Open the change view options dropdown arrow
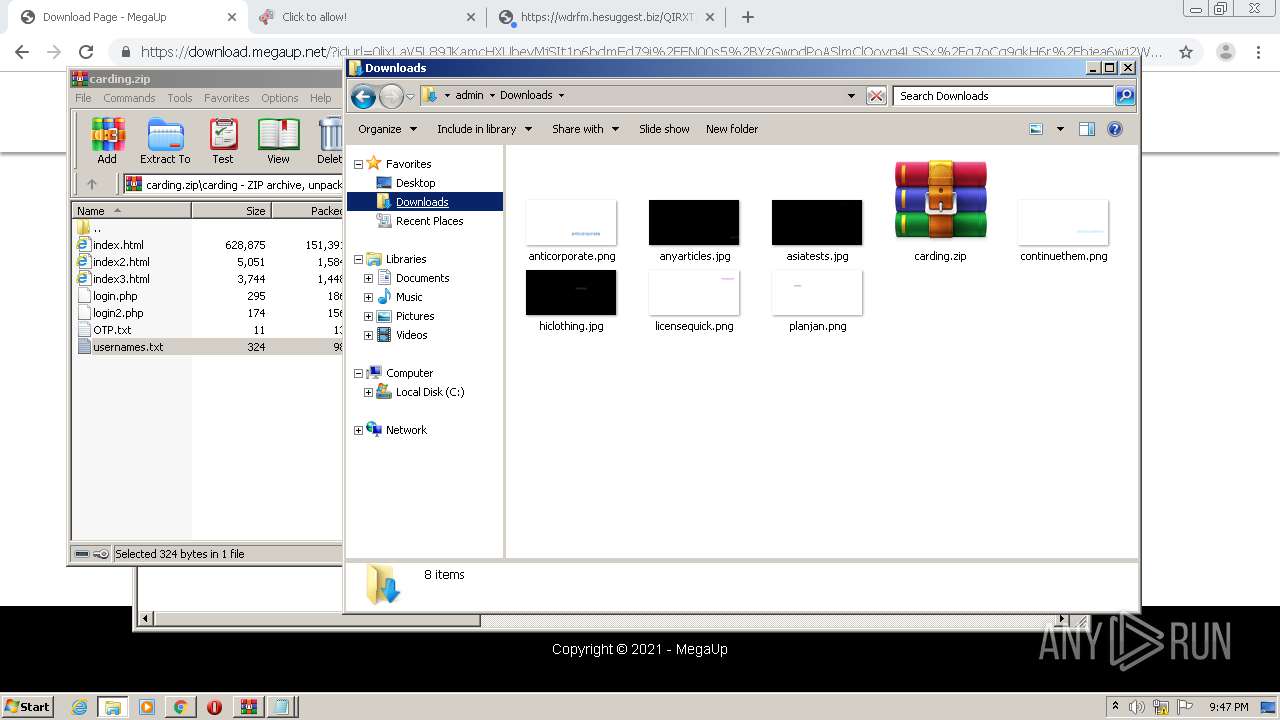 [x=1060, y=129]
